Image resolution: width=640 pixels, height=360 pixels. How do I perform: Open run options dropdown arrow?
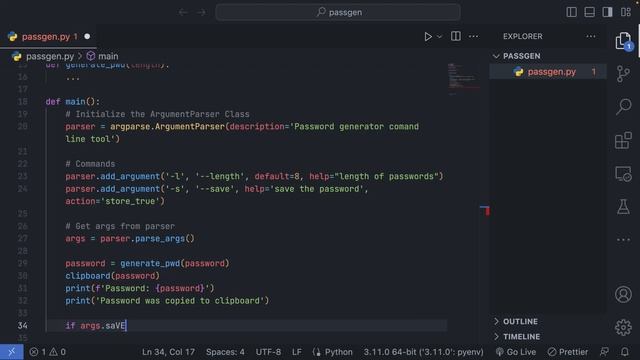(440, 37)
